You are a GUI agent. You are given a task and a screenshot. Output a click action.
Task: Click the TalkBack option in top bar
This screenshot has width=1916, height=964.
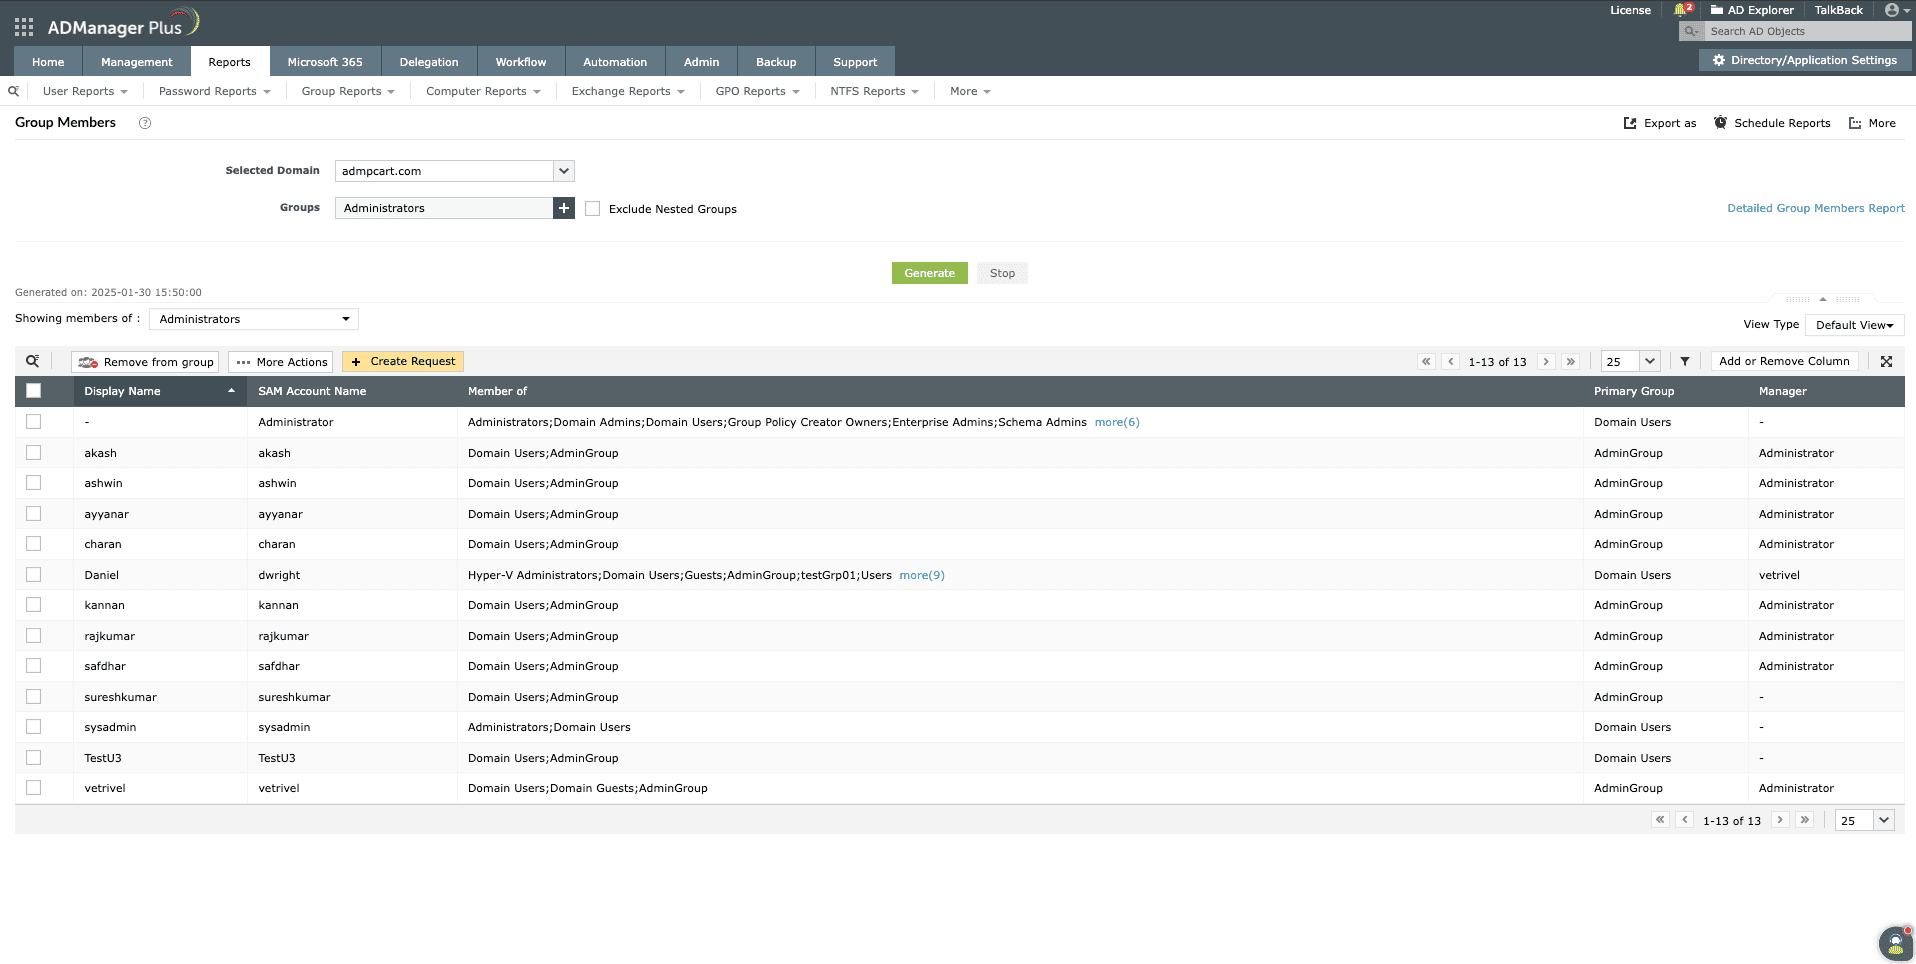1838,10
